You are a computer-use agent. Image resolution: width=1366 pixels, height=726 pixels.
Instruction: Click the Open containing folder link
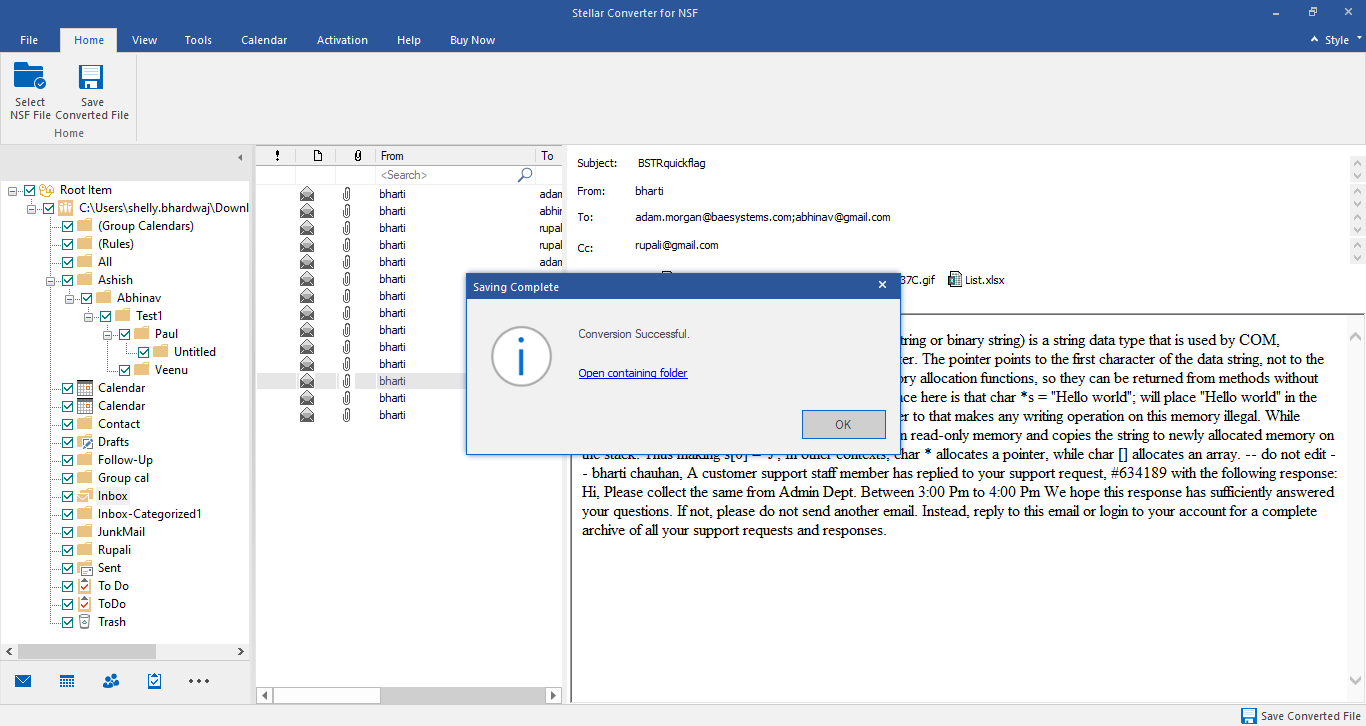pyautogui.click(x=633, y=373)
